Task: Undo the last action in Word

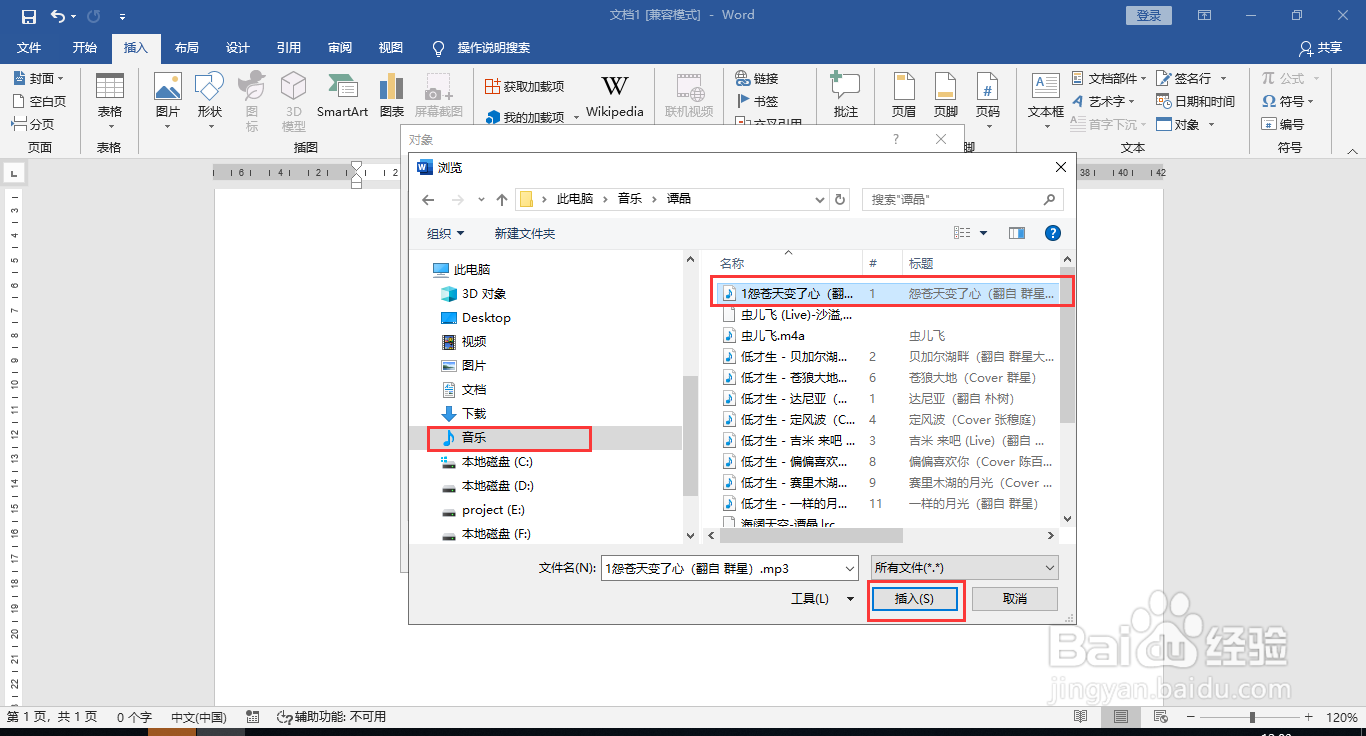Action: click(x=58, y=16)
